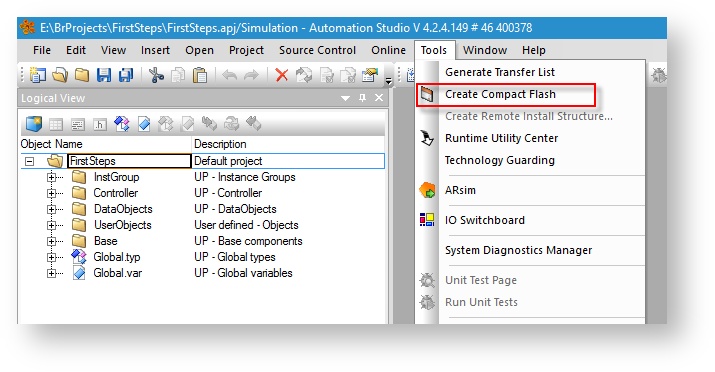Click the blue cube Add Object icon

(34, 124)
